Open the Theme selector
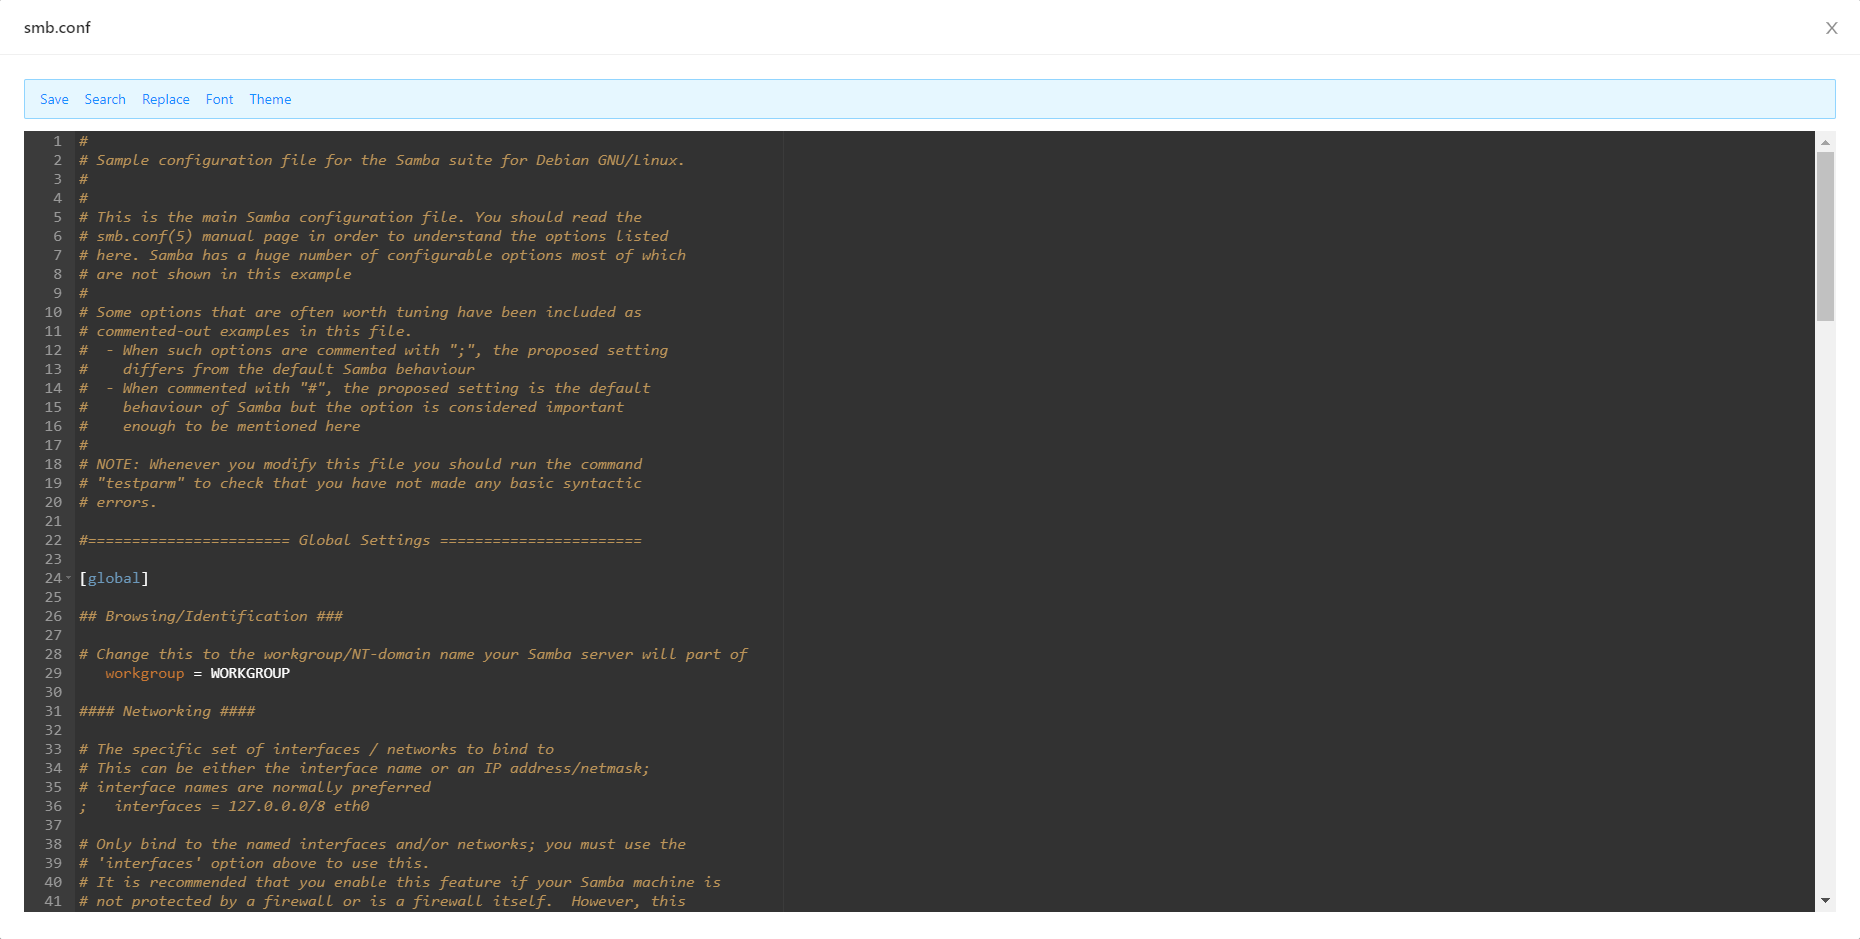Viewport: 1860px width, 939px height. pos(270,99)
